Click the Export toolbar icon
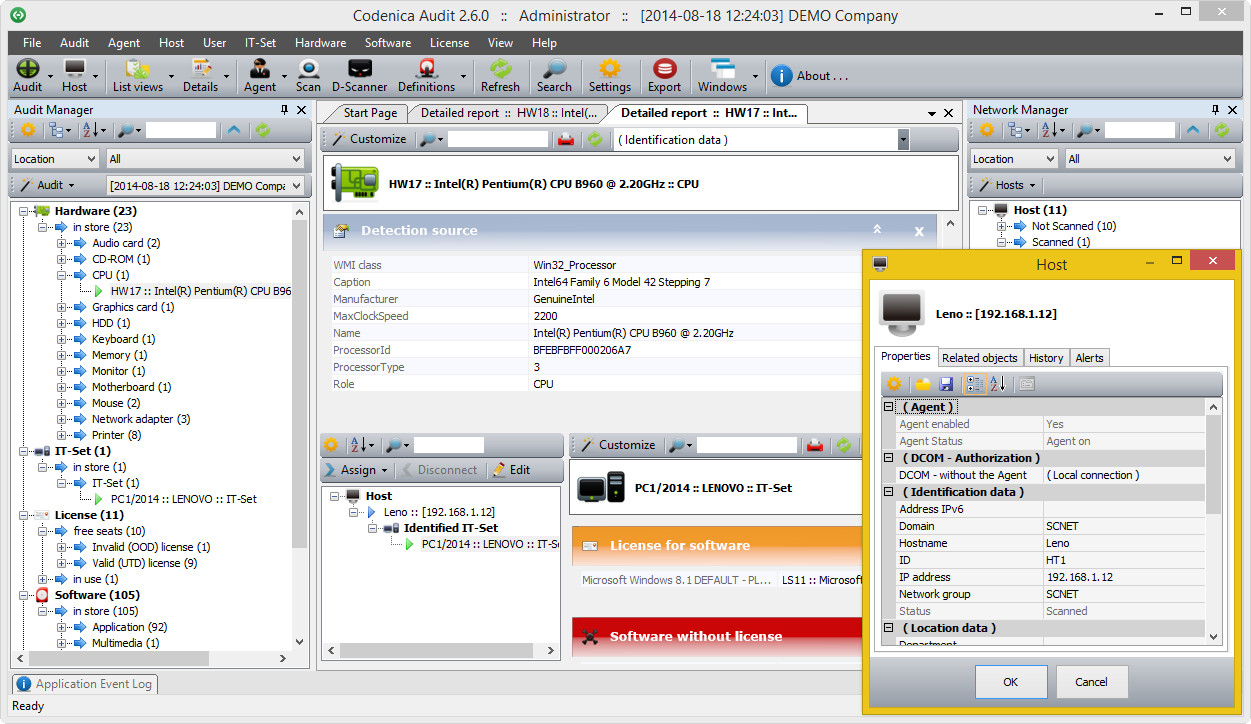 point(664,76)
